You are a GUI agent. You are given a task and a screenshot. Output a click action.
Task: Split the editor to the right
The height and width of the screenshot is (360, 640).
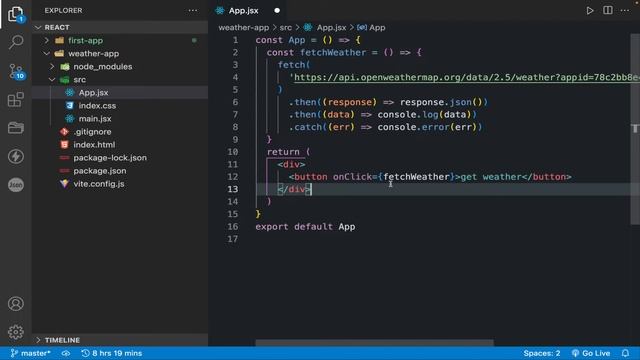click(x=607, y=10)
